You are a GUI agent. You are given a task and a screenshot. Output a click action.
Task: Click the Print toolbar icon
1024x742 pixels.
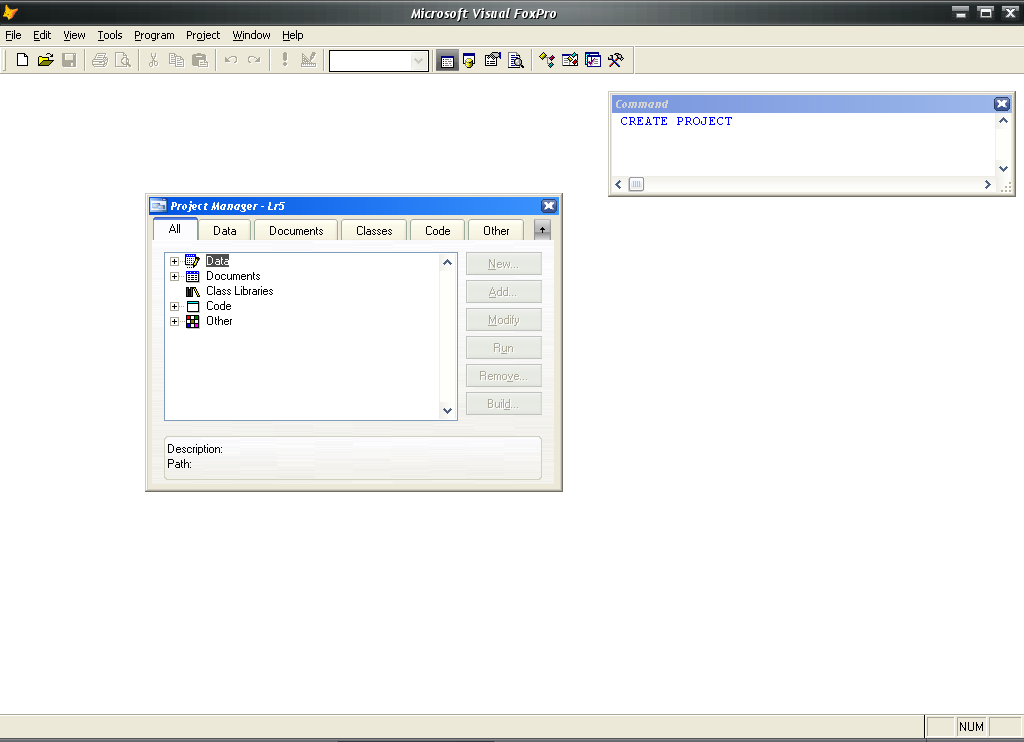pyautogui.click(x=100, y=60)
